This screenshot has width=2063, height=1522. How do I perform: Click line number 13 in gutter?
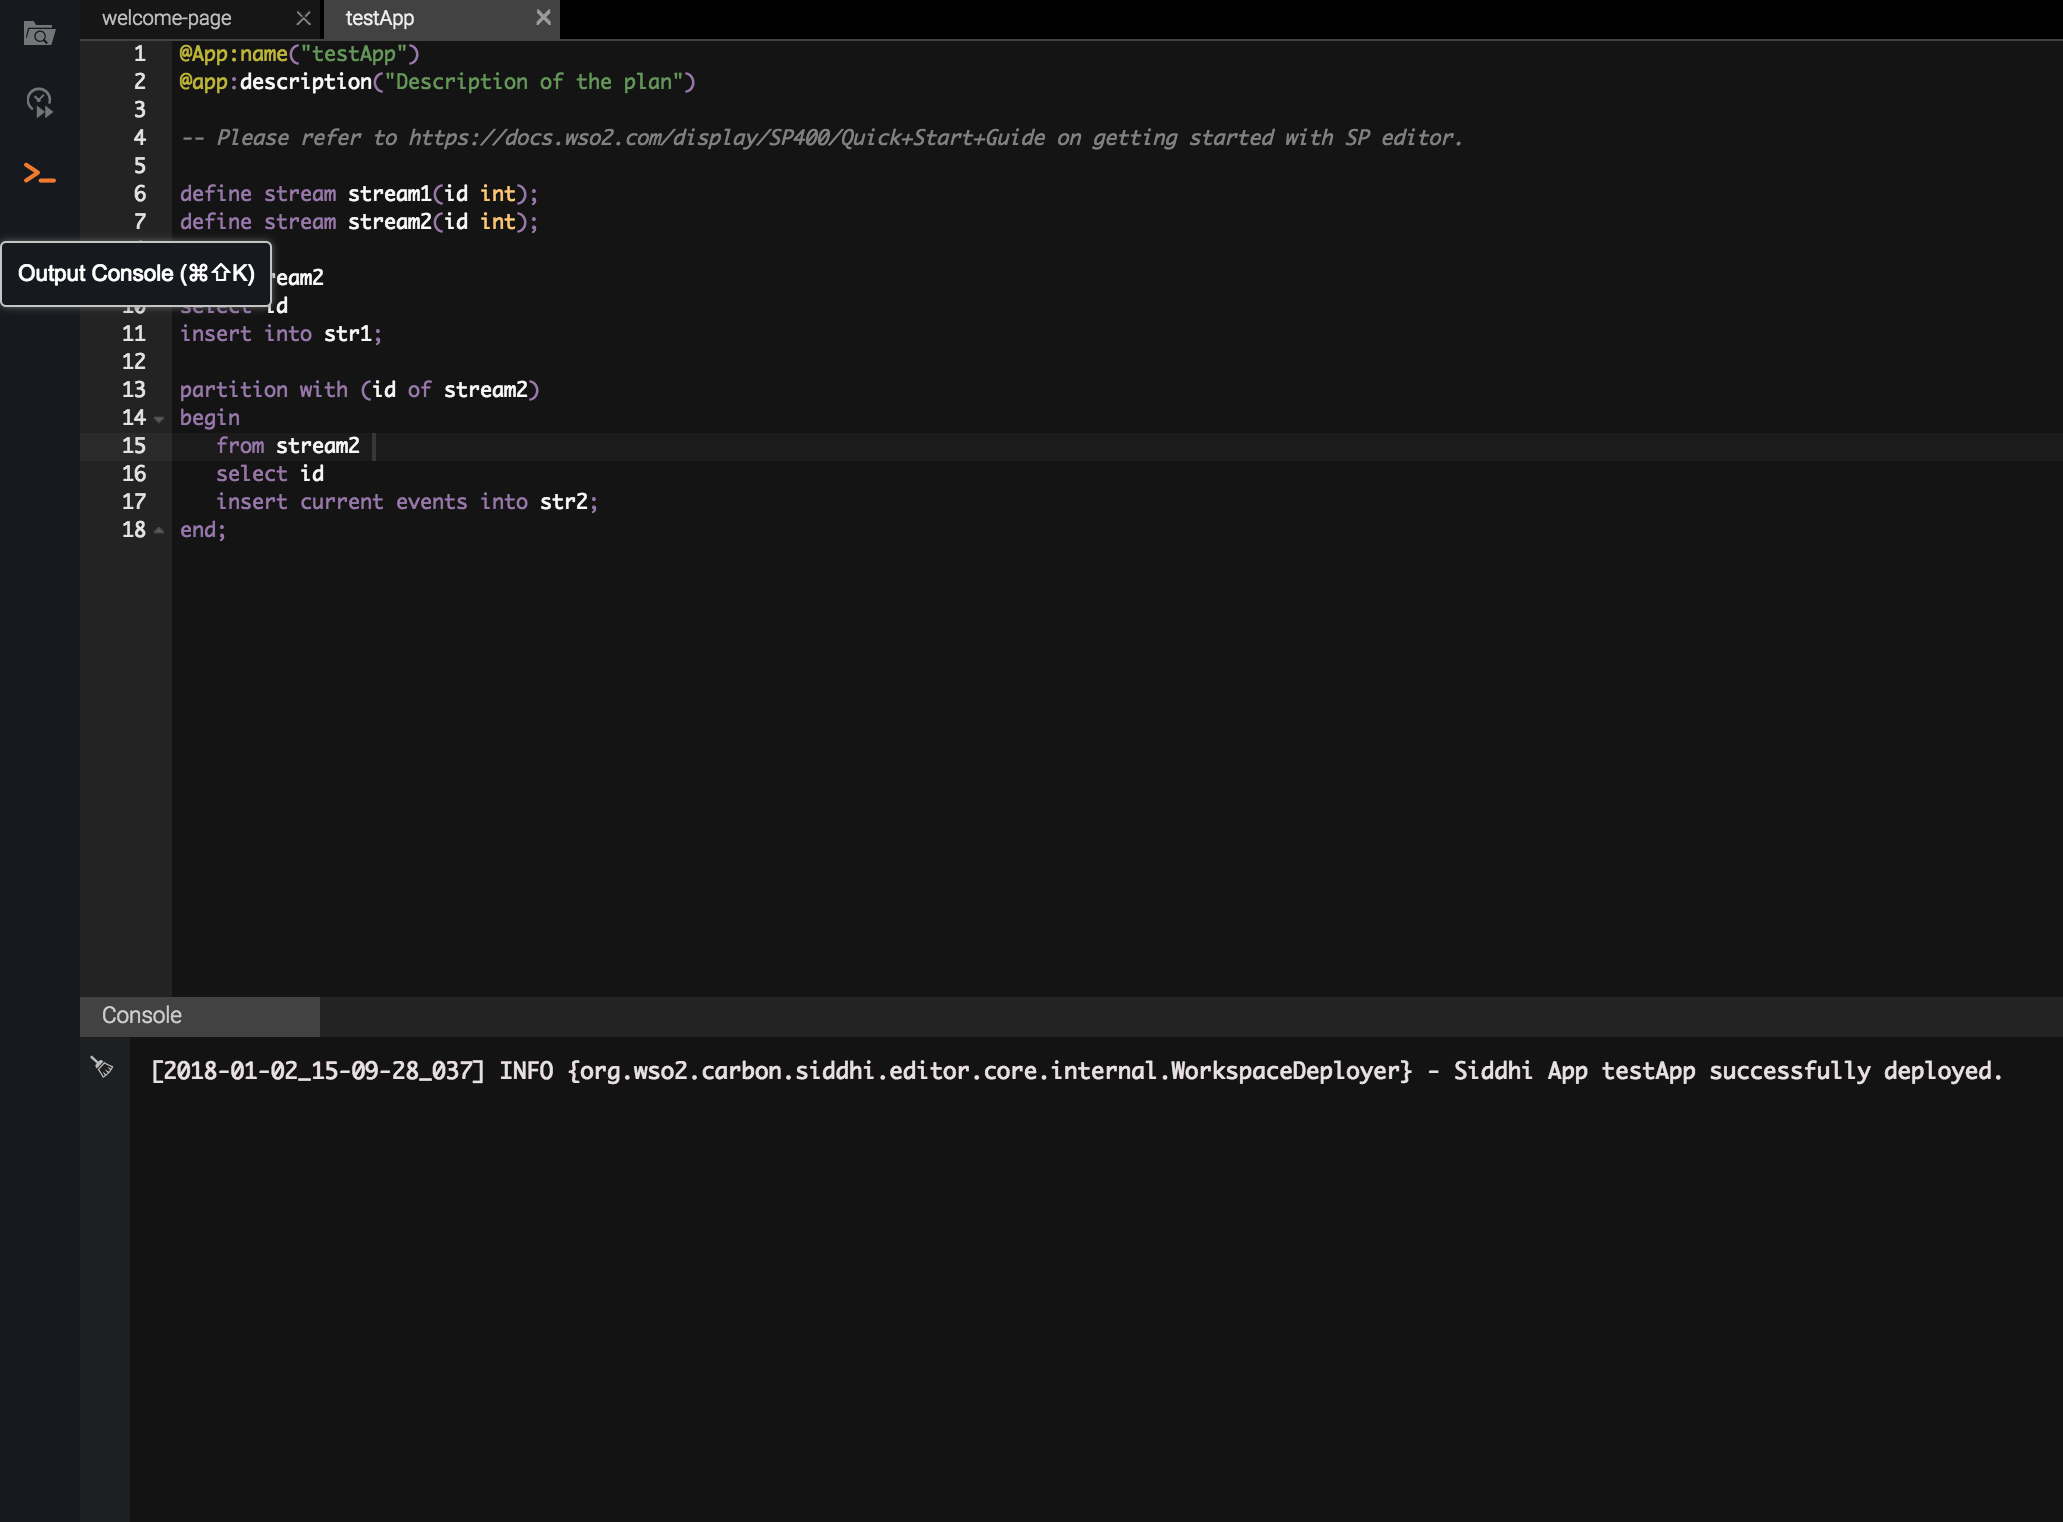point(134,390)
